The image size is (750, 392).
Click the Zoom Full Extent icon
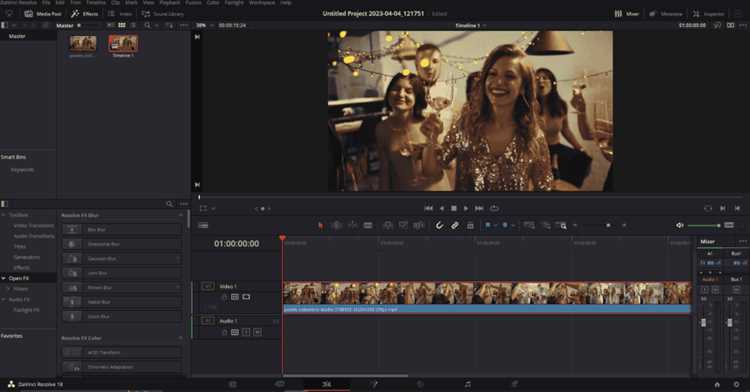(x=529, y=225)
